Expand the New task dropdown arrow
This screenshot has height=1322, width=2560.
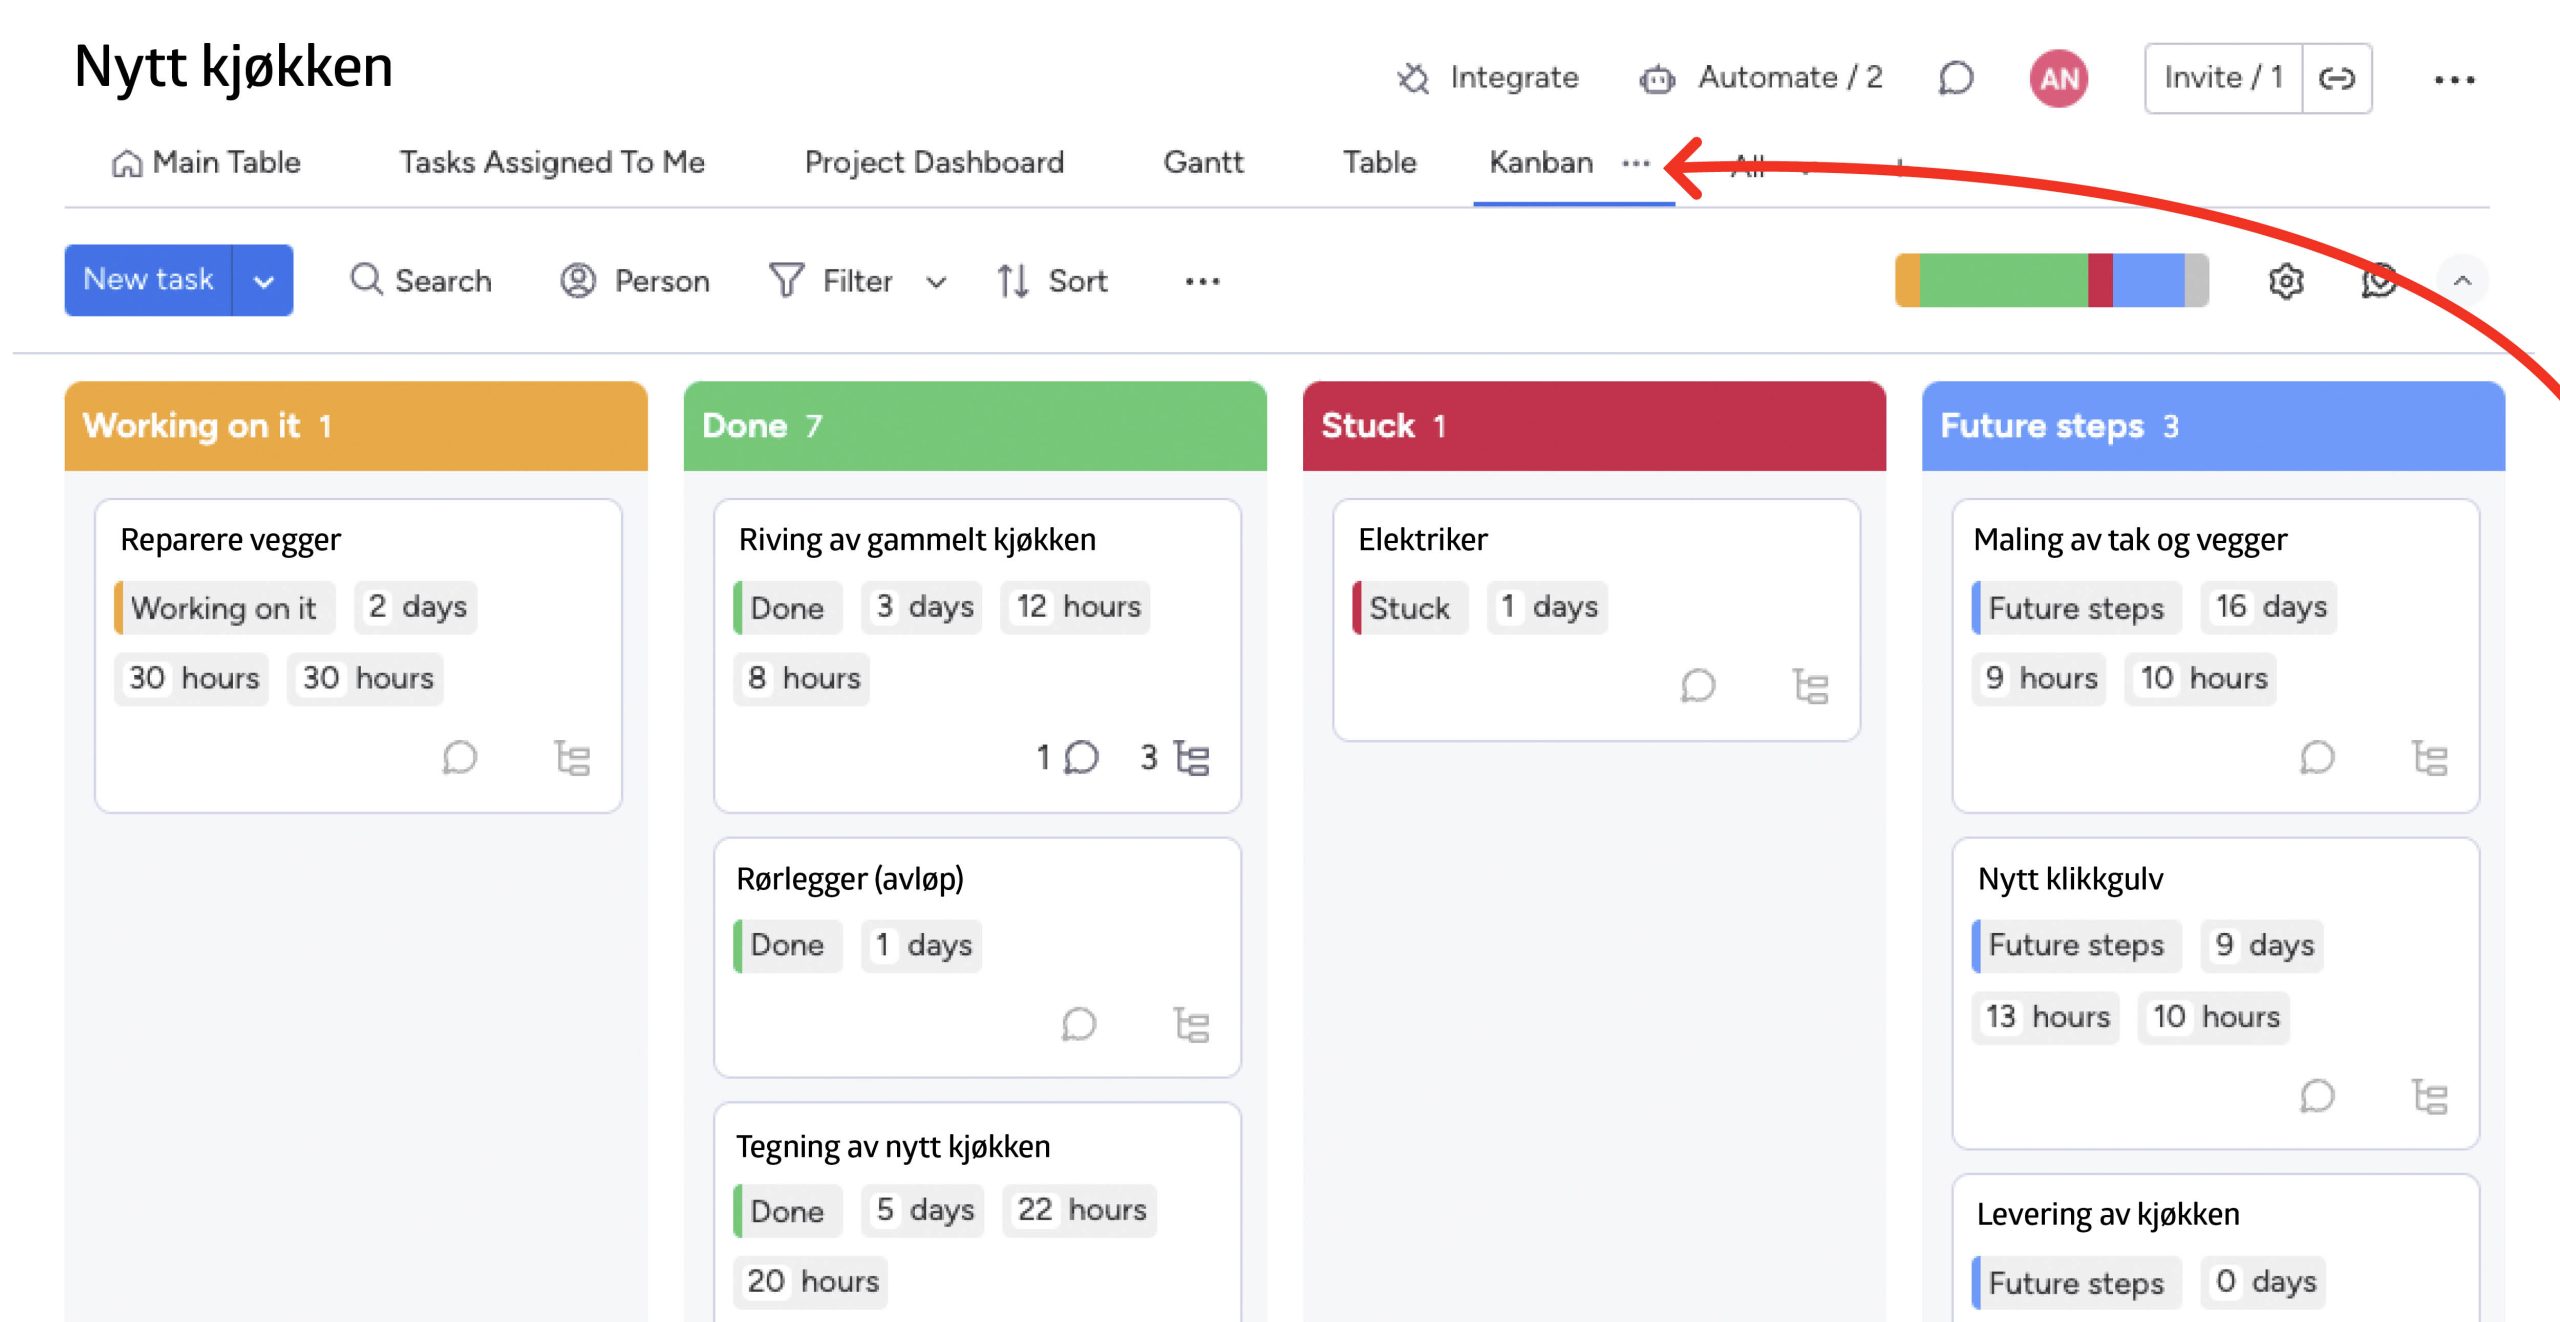(263, 281)
